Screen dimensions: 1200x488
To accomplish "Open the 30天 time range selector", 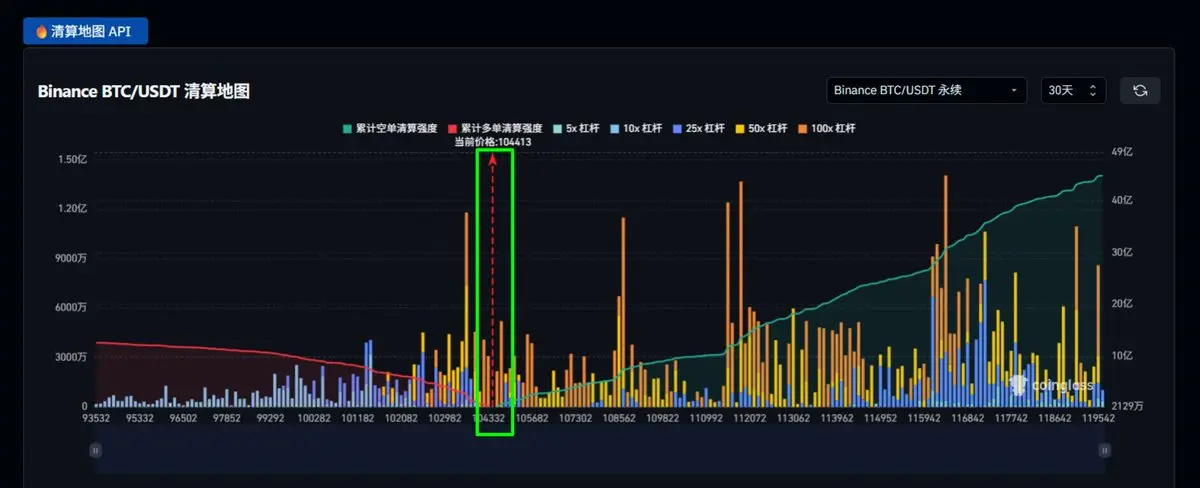I will [x=1073, y=90].
